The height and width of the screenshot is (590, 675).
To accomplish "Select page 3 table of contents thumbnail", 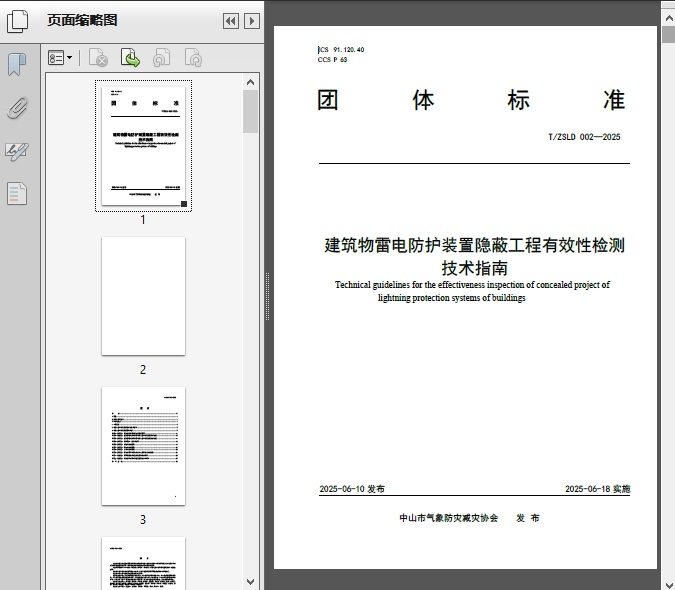I will click(x=143, y=446).
